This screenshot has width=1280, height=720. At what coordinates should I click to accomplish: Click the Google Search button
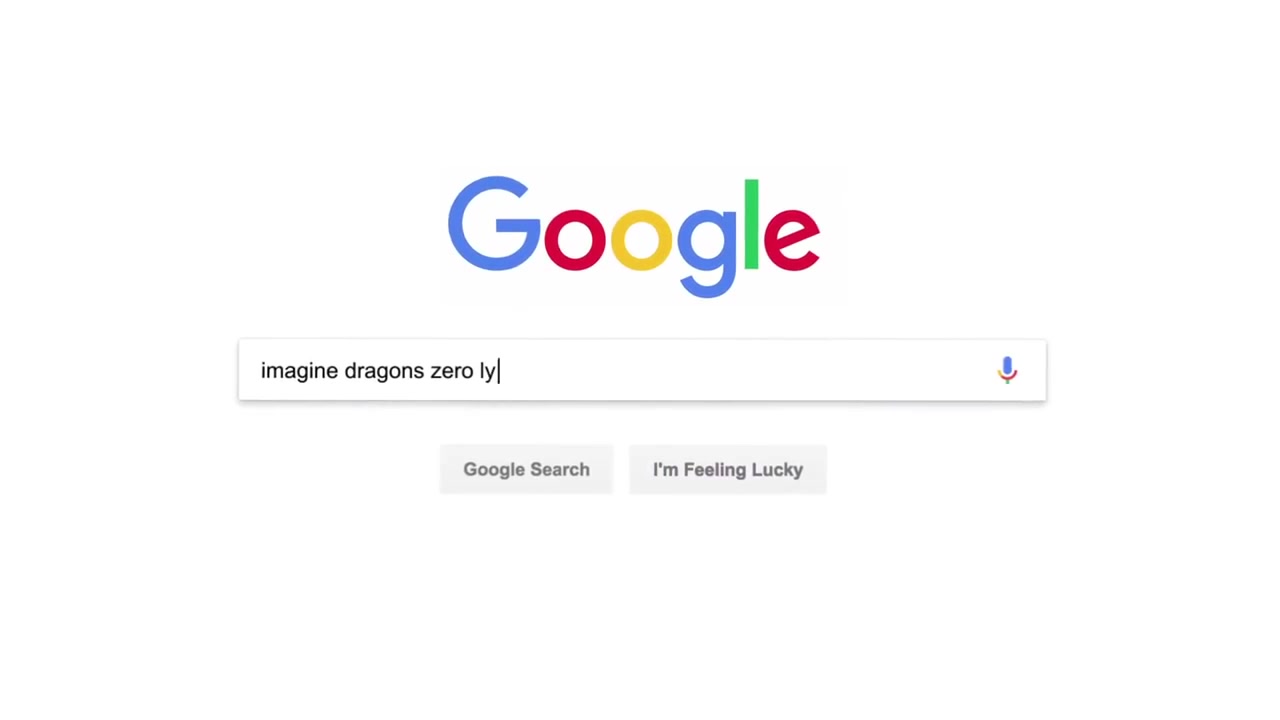click(x=526, y=469)
